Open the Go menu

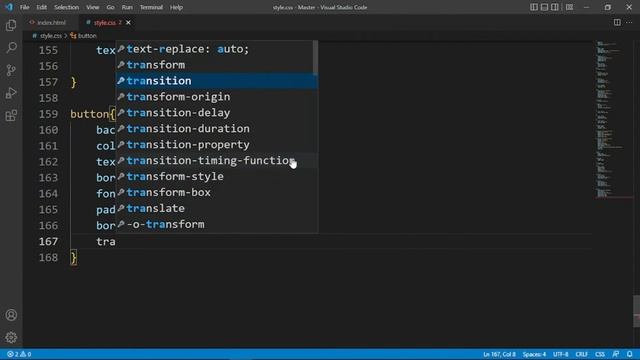coord(110,7)
